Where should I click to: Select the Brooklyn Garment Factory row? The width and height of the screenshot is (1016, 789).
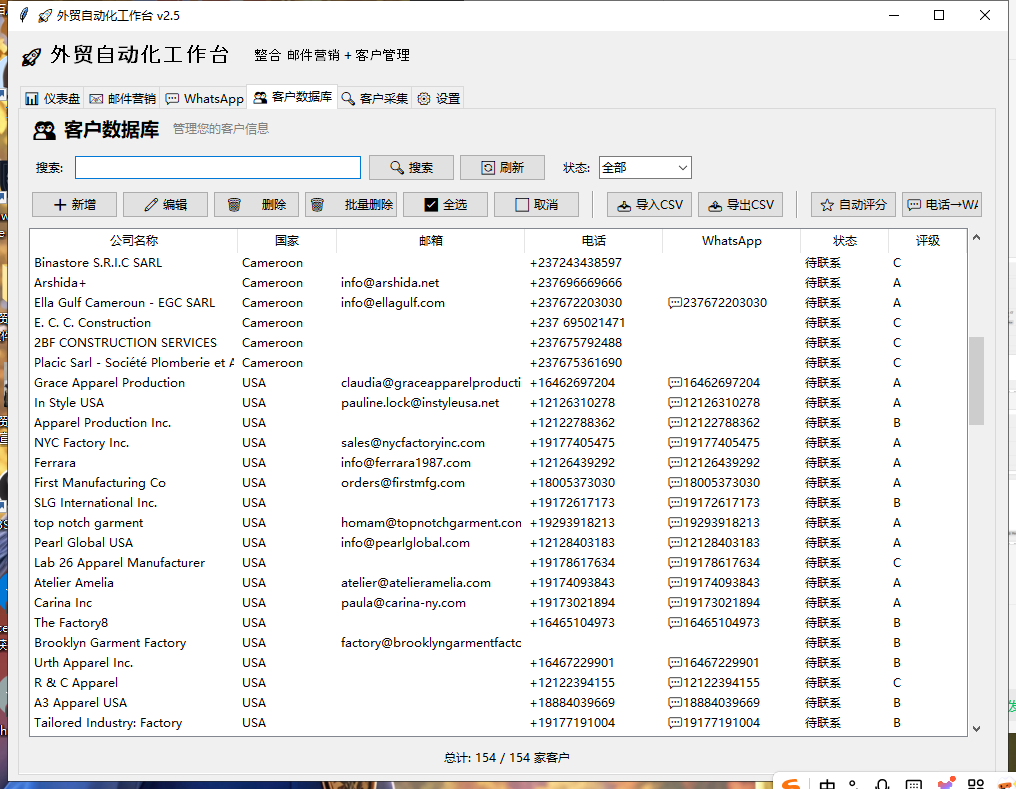(x=498, y=643)
